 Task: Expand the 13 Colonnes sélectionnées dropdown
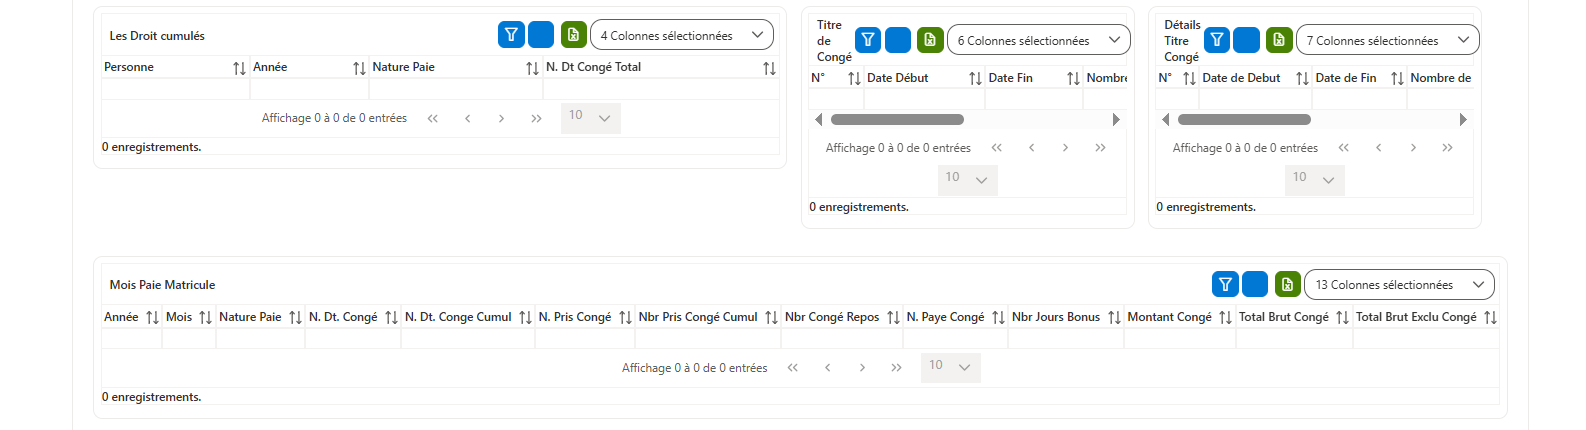point(1400,284)
